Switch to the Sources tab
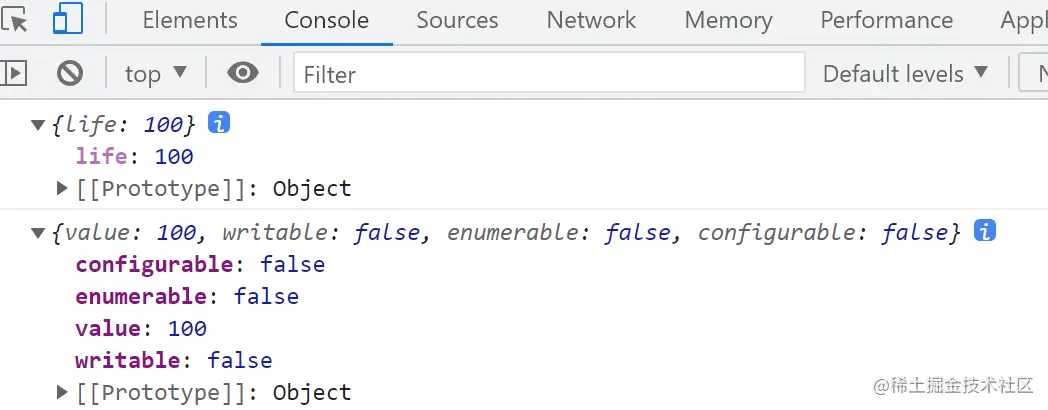Image resolution: width=1048 pixels, height=410 pixels. pos(457,20)
